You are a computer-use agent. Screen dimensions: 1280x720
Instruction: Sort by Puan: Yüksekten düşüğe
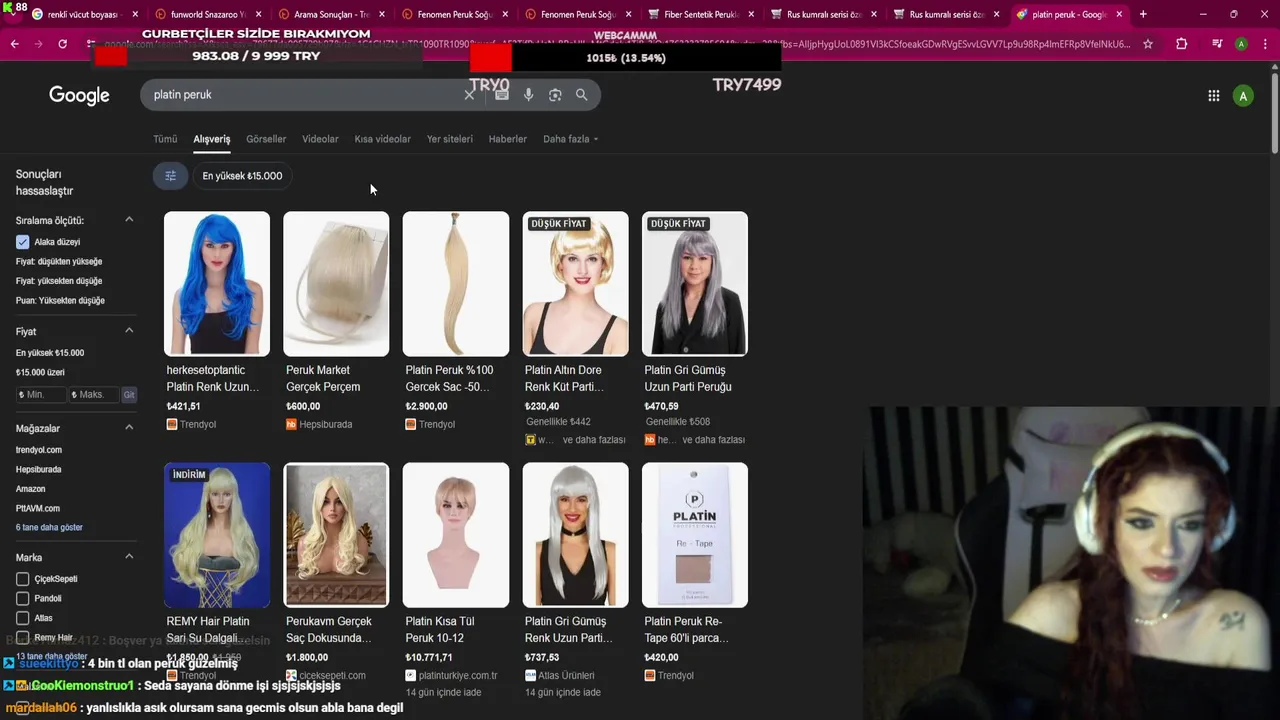(60, 300)
